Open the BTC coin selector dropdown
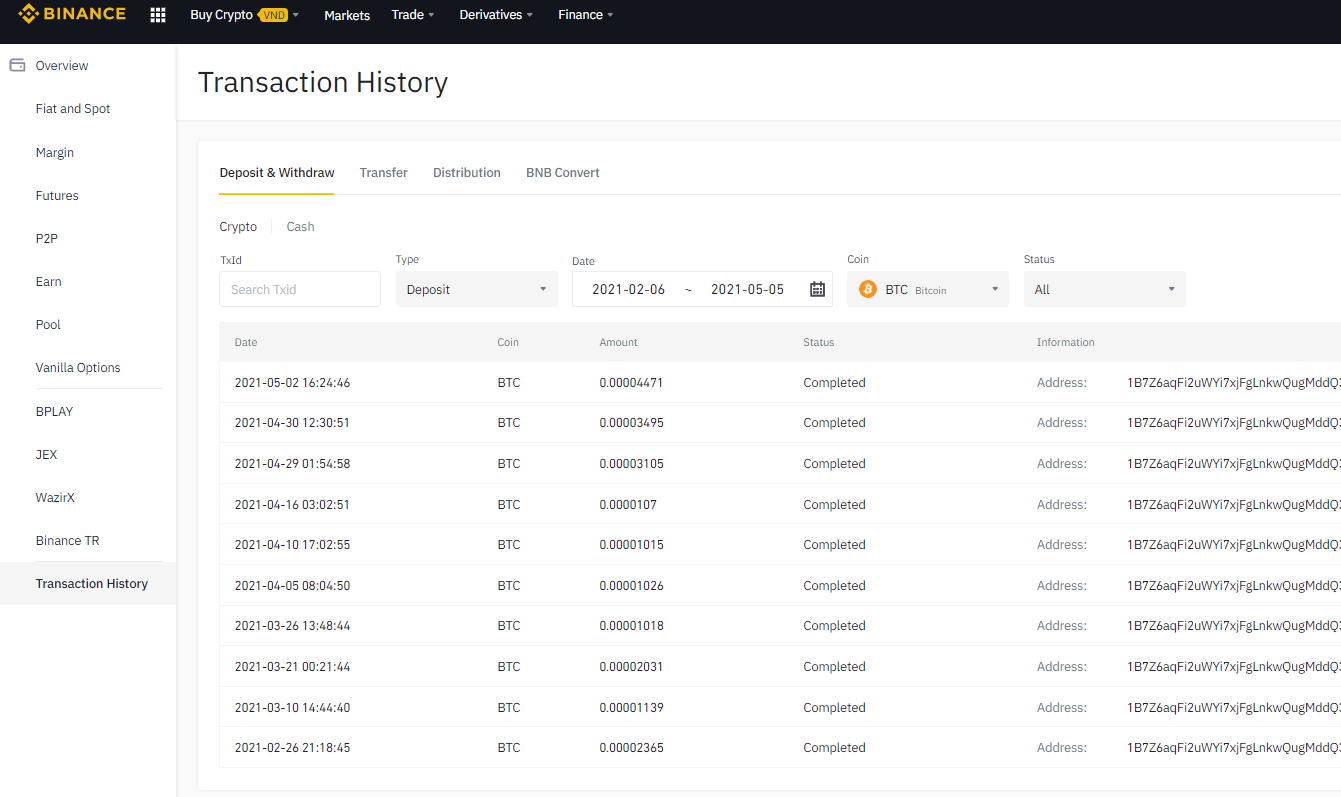The width and height of the screenshot is (1341, 797). coord(928,289)
